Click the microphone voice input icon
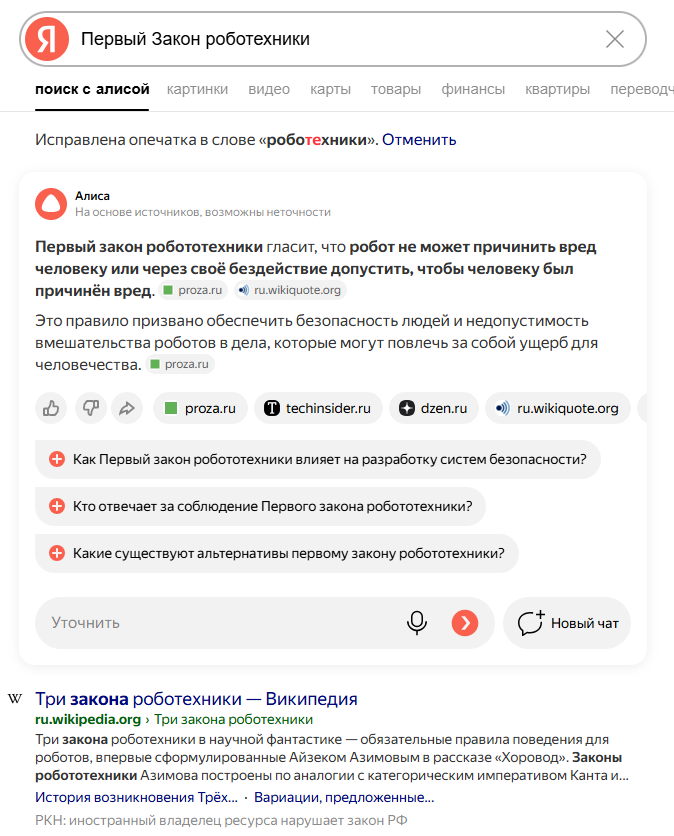 click(417, 623)
